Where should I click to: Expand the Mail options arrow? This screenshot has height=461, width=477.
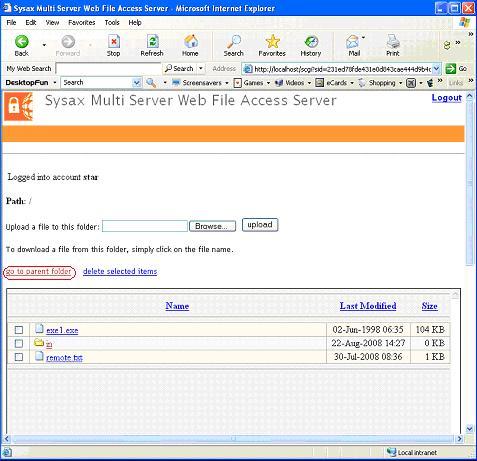tap(363, 37)
